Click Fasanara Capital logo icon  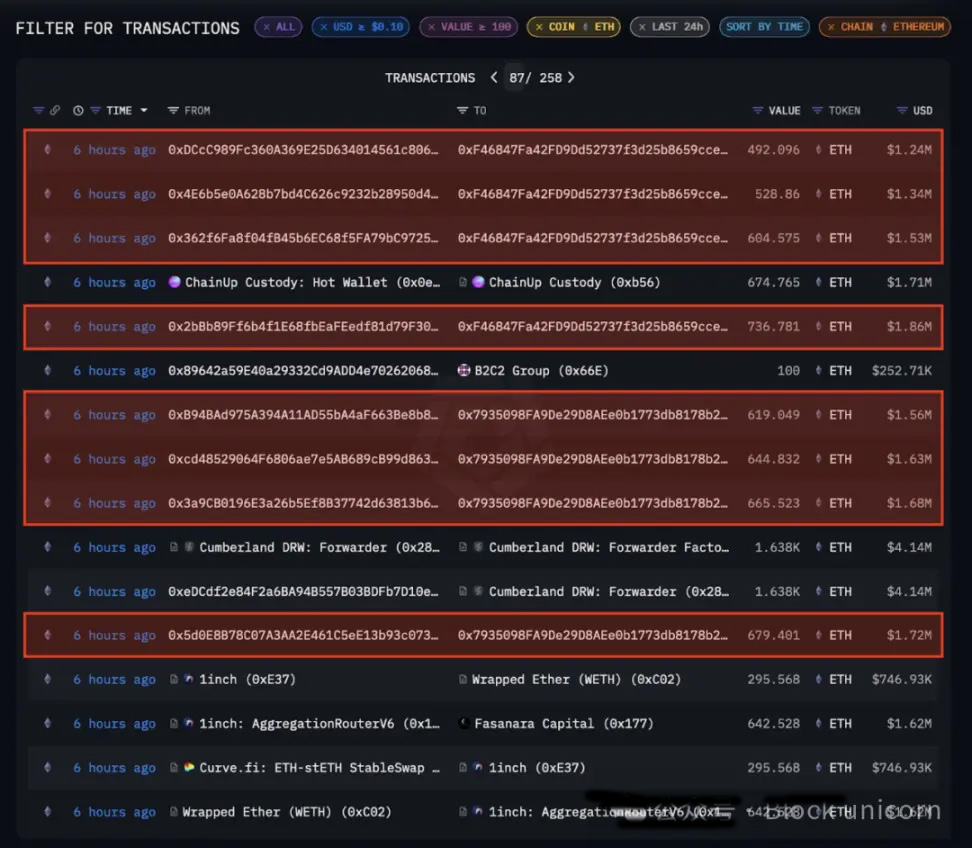pos(464,723)
